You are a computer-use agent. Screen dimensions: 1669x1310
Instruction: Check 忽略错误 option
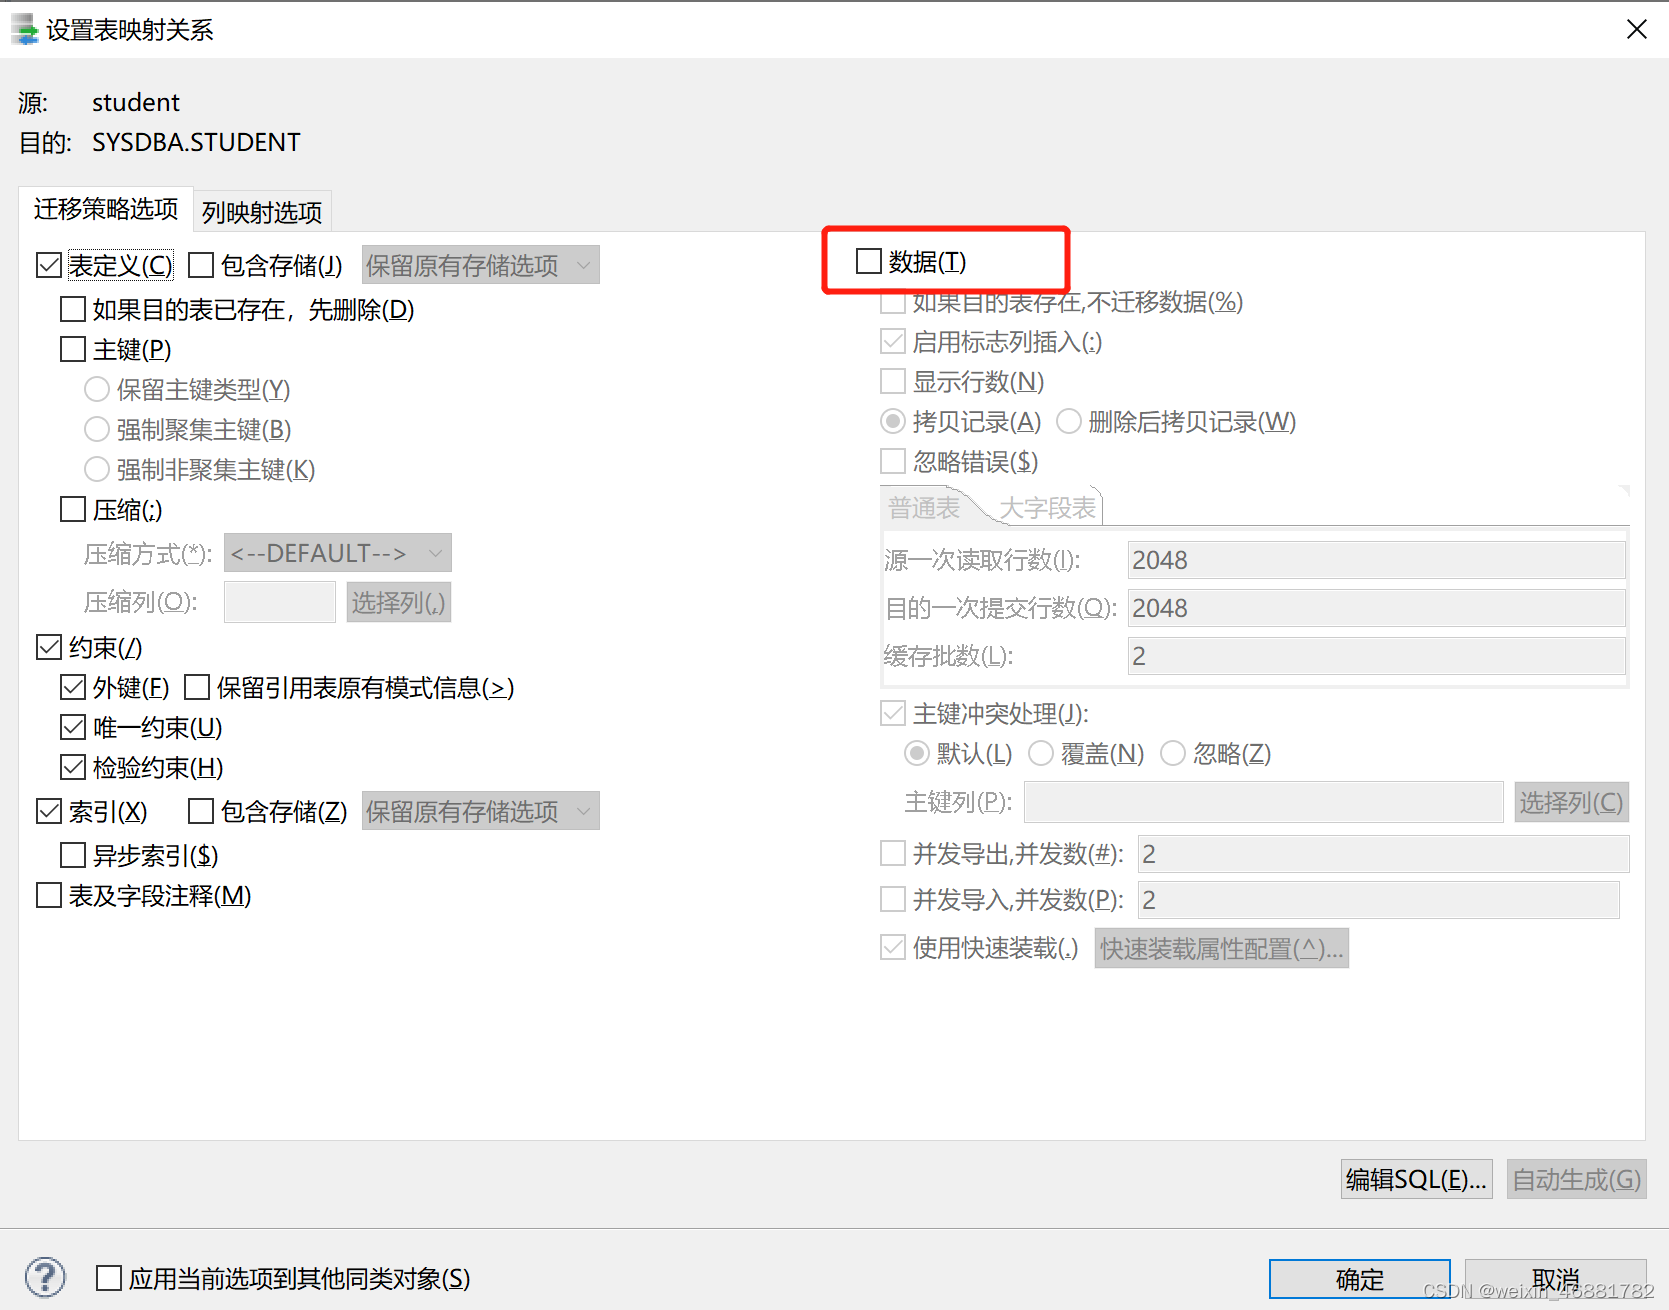893,461
